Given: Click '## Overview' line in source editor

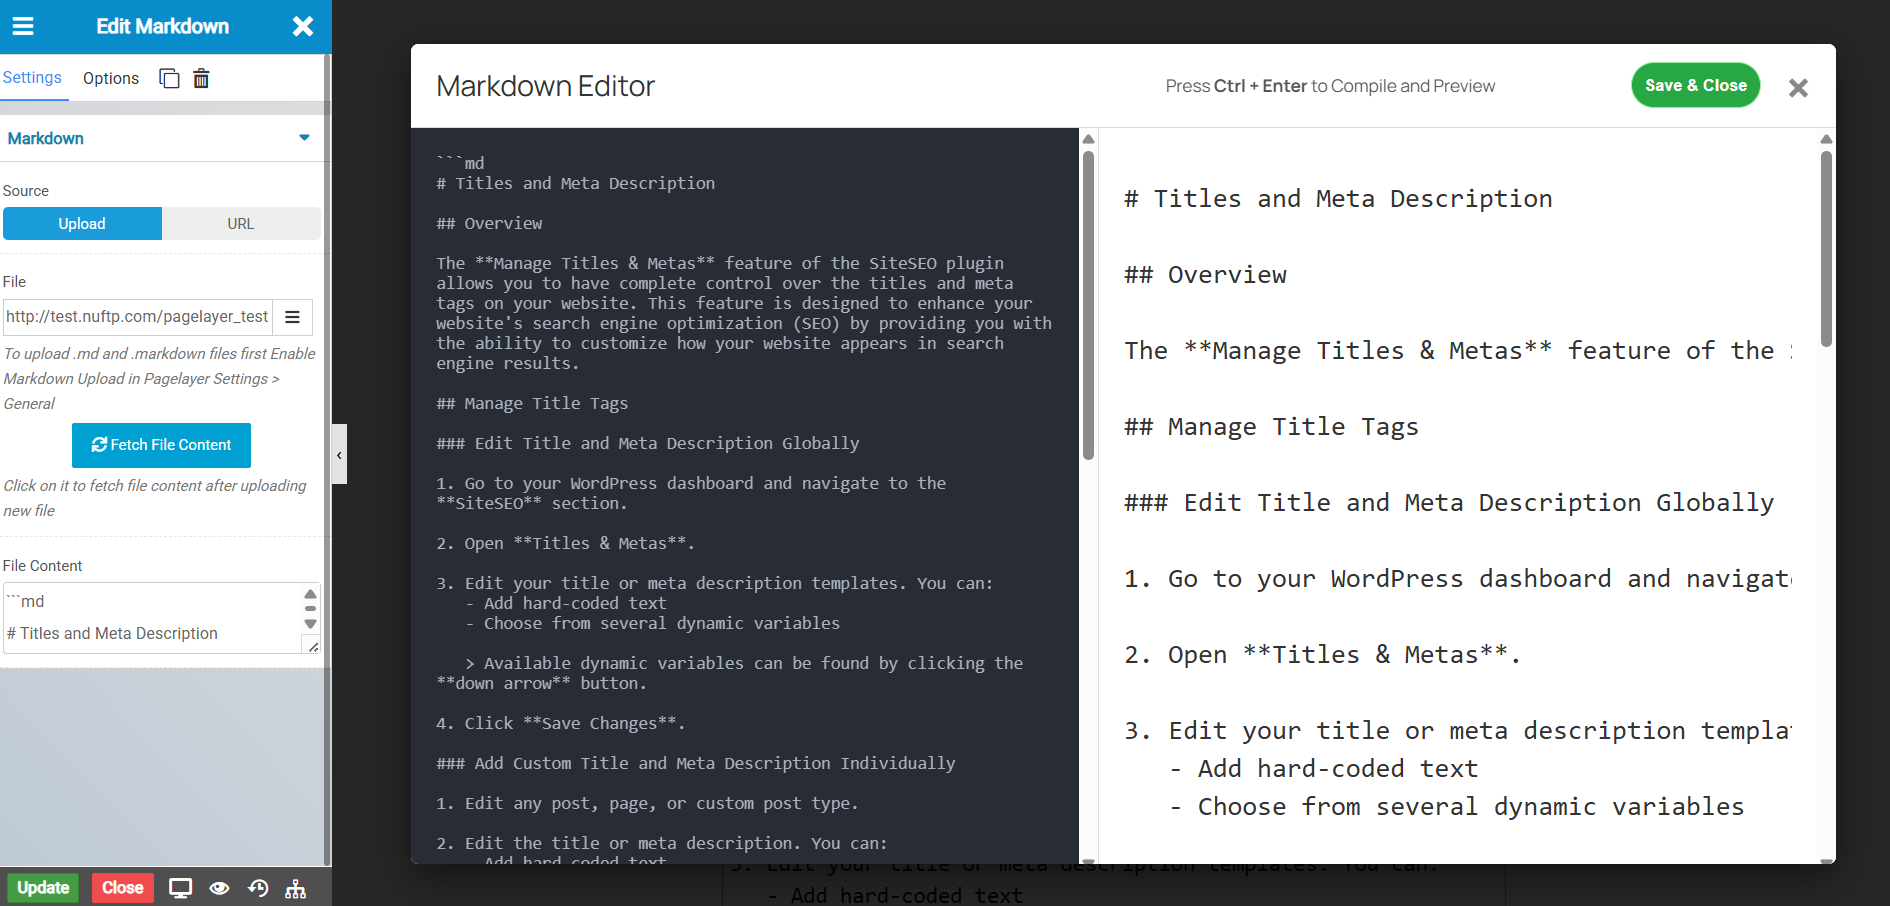Looking at the screenshot, I should click(x=489, y=224).
